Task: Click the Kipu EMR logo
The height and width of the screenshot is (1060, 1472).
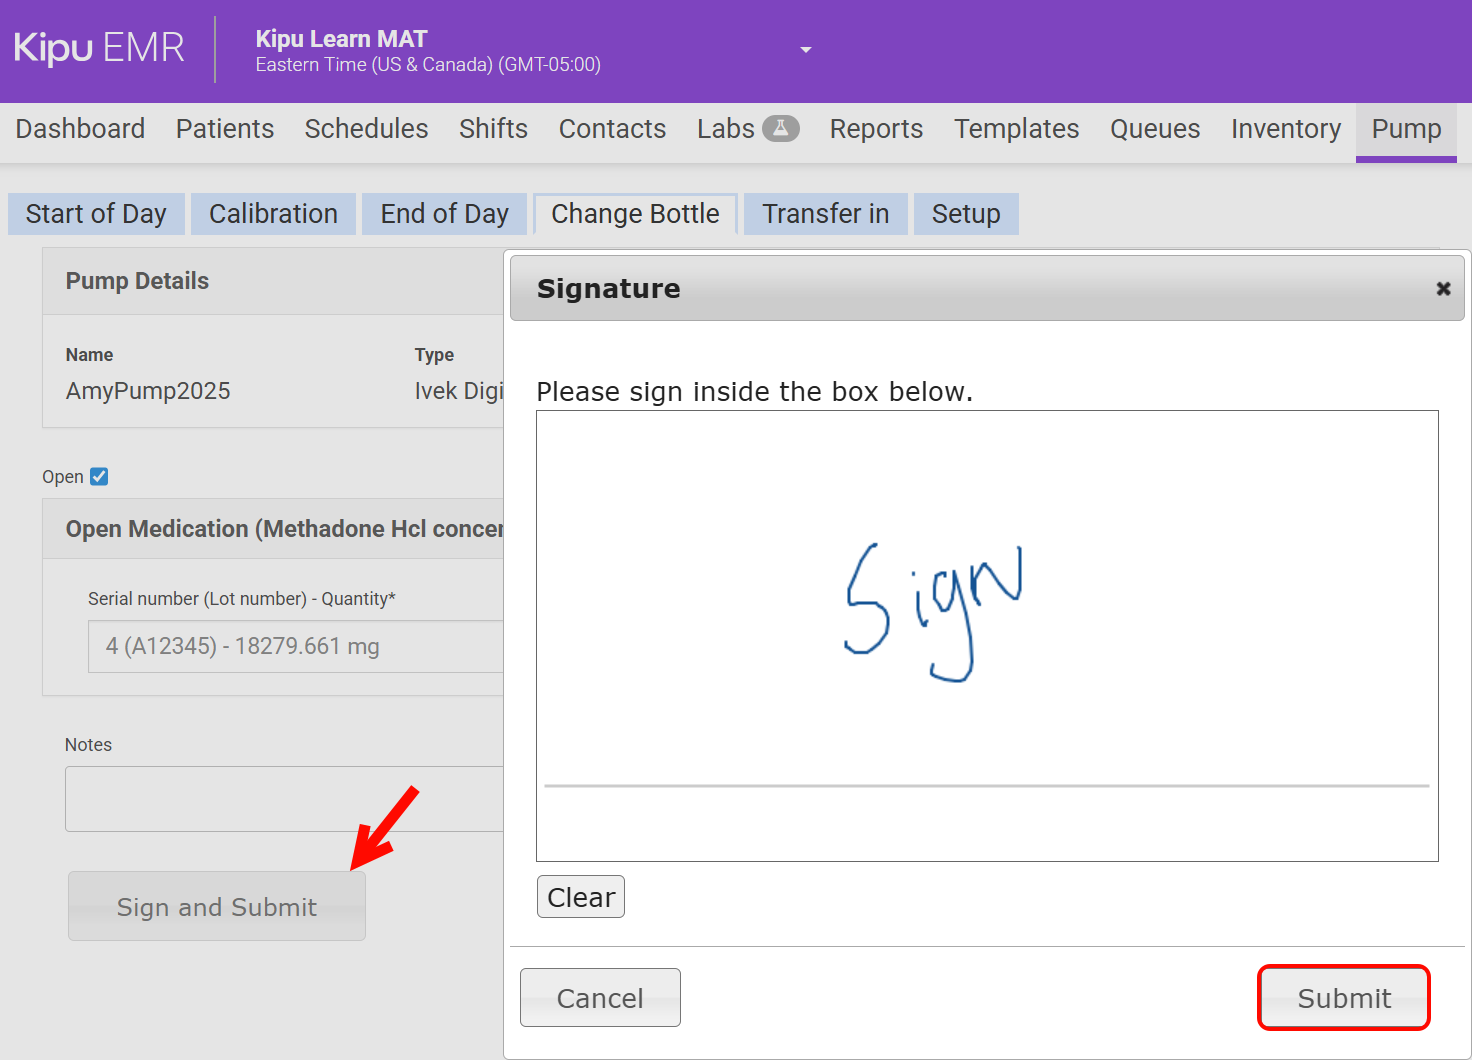Action: tap(99, 48)
